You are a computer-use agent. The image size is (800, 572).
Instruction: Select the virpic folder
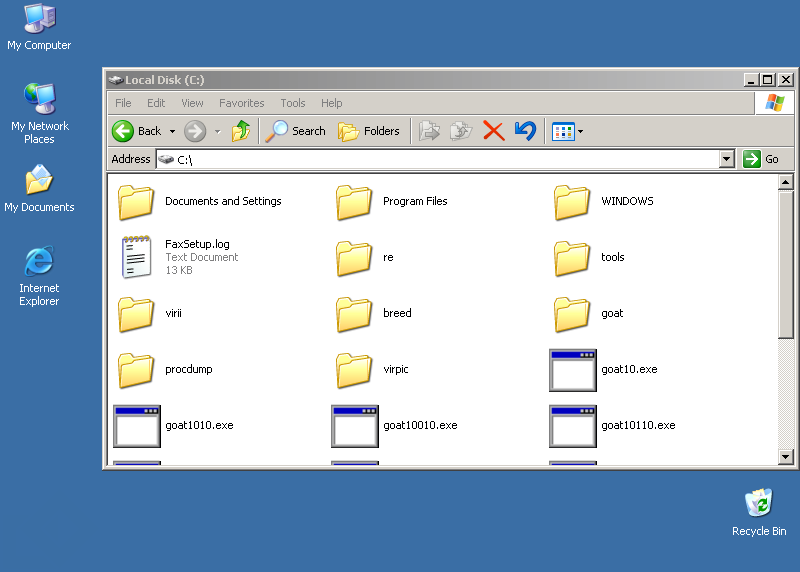[x=372, y=370]
